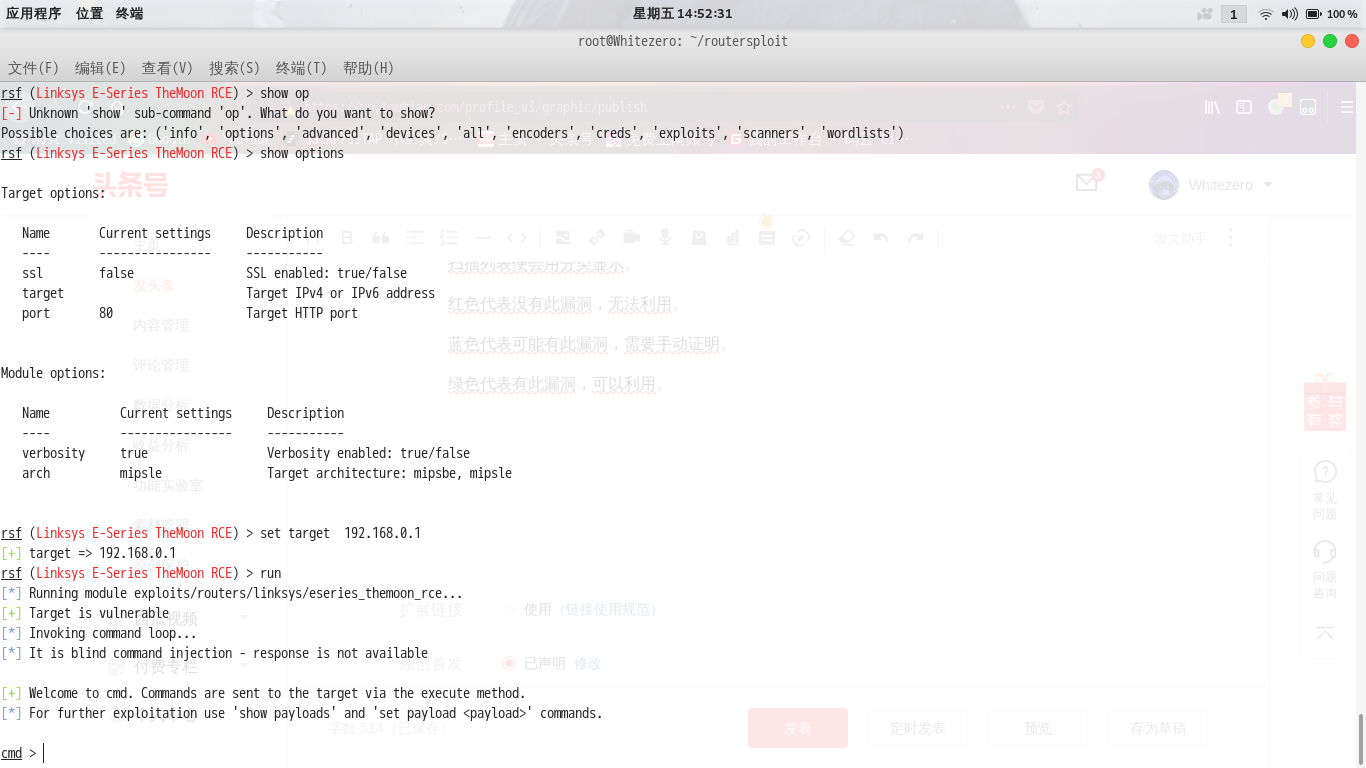The image size is (1366, 768).
Task: Click the 'Target options:' heading
Action: [x=53, y=193]
